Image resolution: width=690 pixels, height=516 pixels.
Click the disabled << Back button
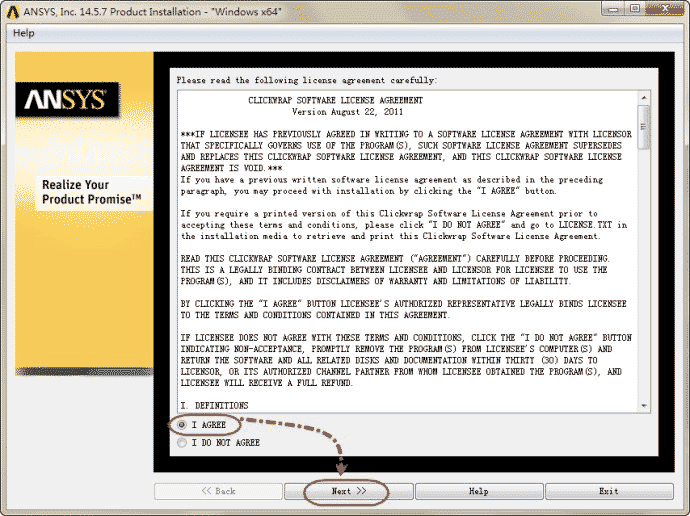(x=218, y=491)
